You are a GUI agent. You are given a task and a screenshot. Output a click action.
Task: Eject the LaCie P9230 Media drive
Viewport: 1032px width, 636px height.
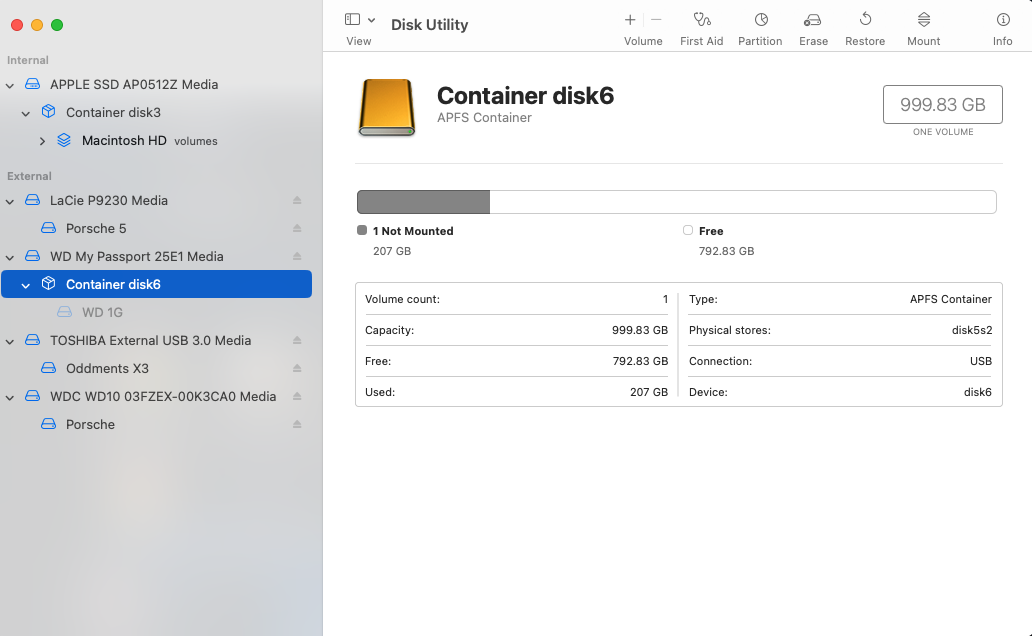coord(297,201)
